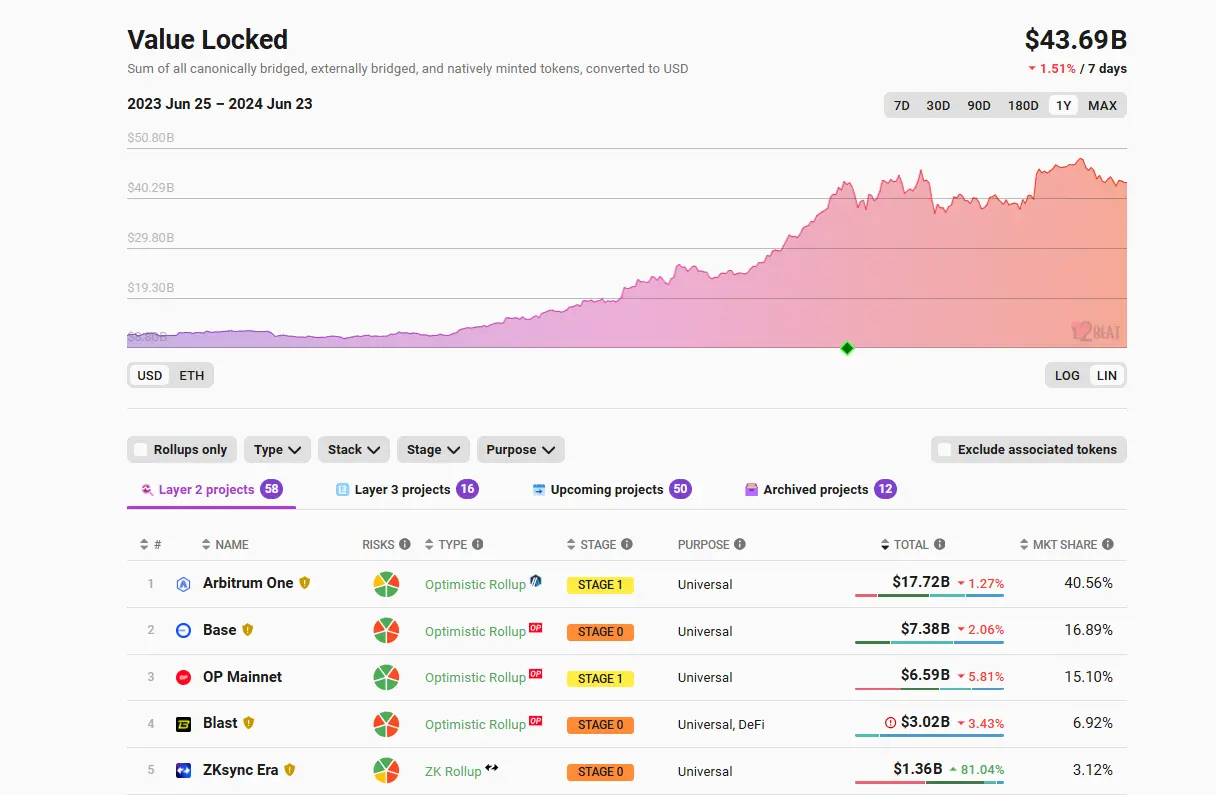Open the Arbitrum One project link

click(x=248, y=583)
